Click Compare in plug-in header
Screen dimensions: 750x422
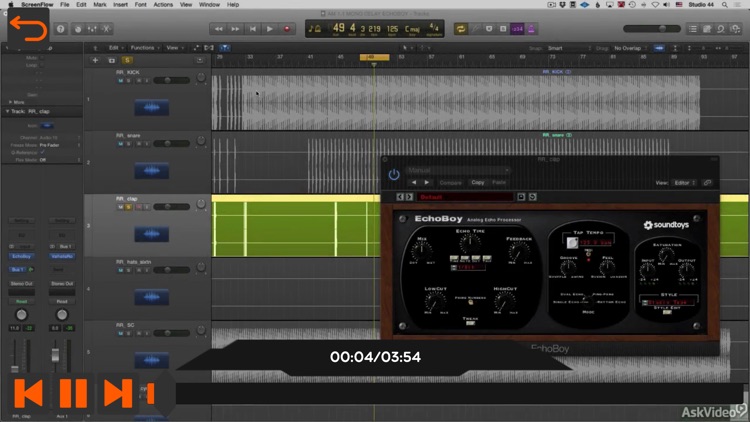tap(450, 183)
